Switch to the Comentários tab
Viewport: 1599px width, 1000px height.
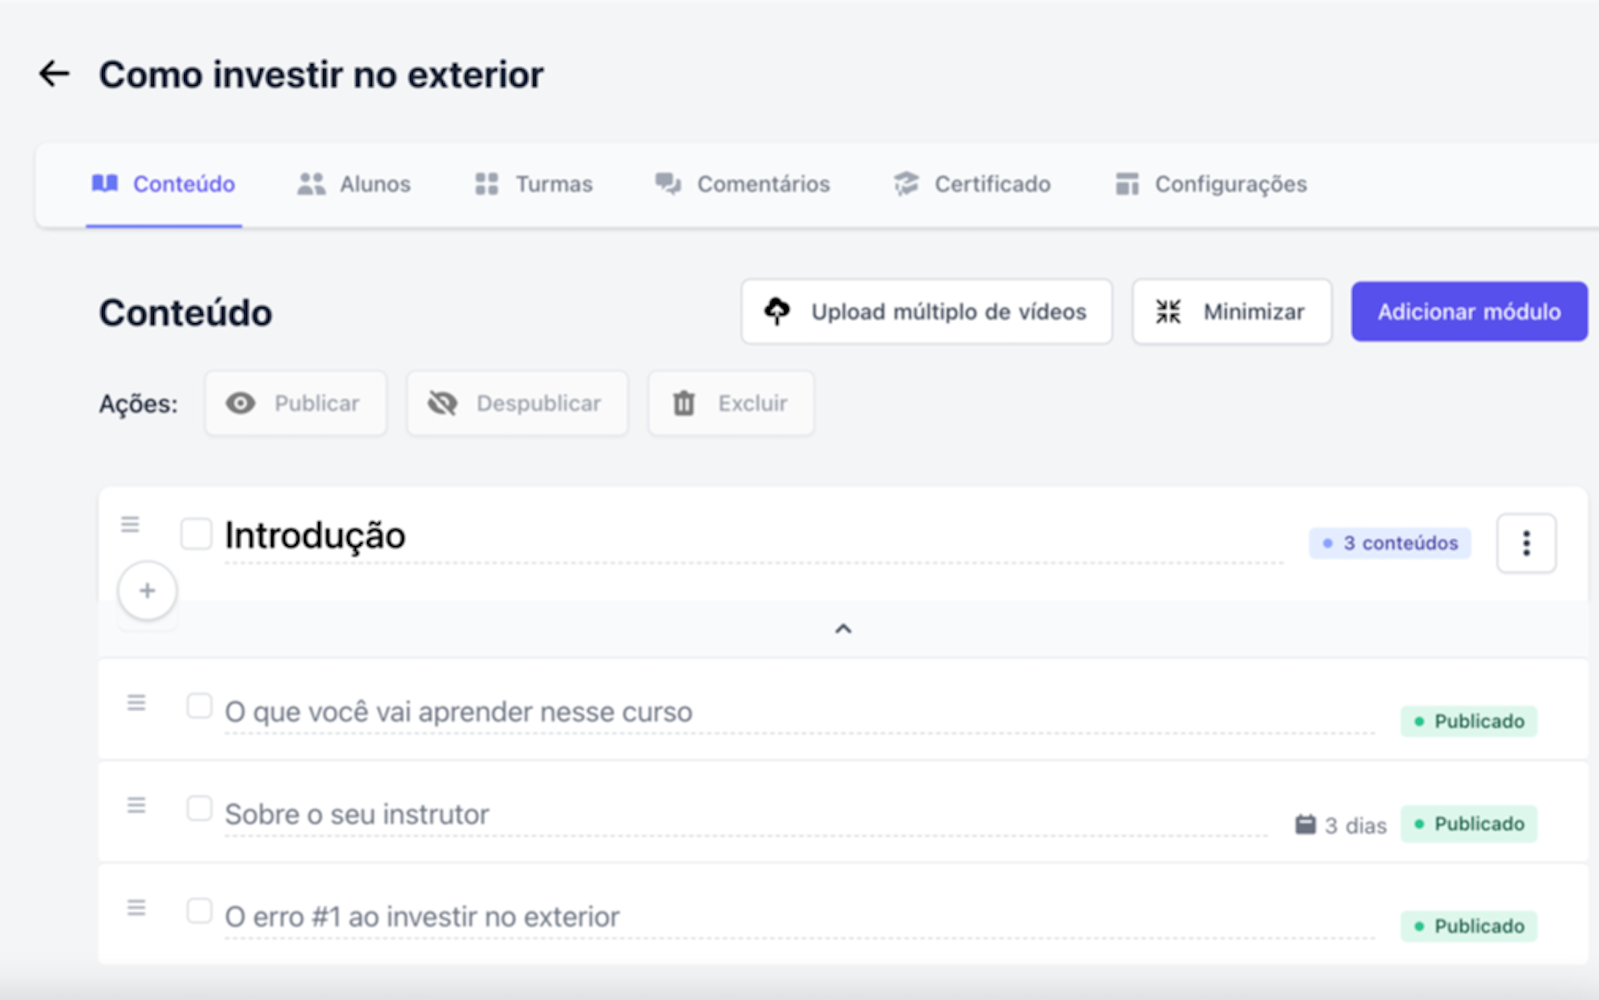point(742,184)
